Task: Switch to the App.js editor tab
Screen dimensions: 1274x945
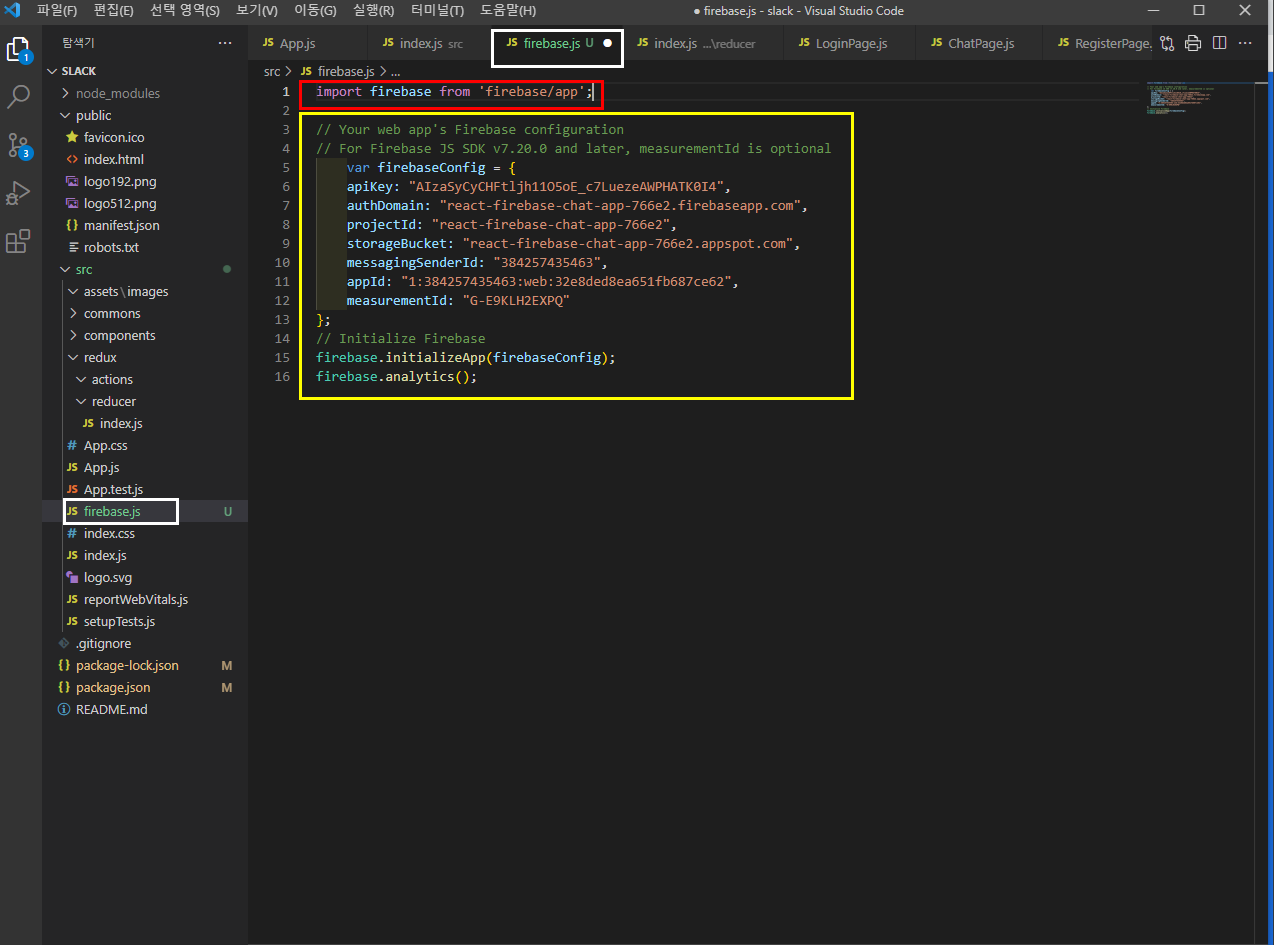Action: 308,43
